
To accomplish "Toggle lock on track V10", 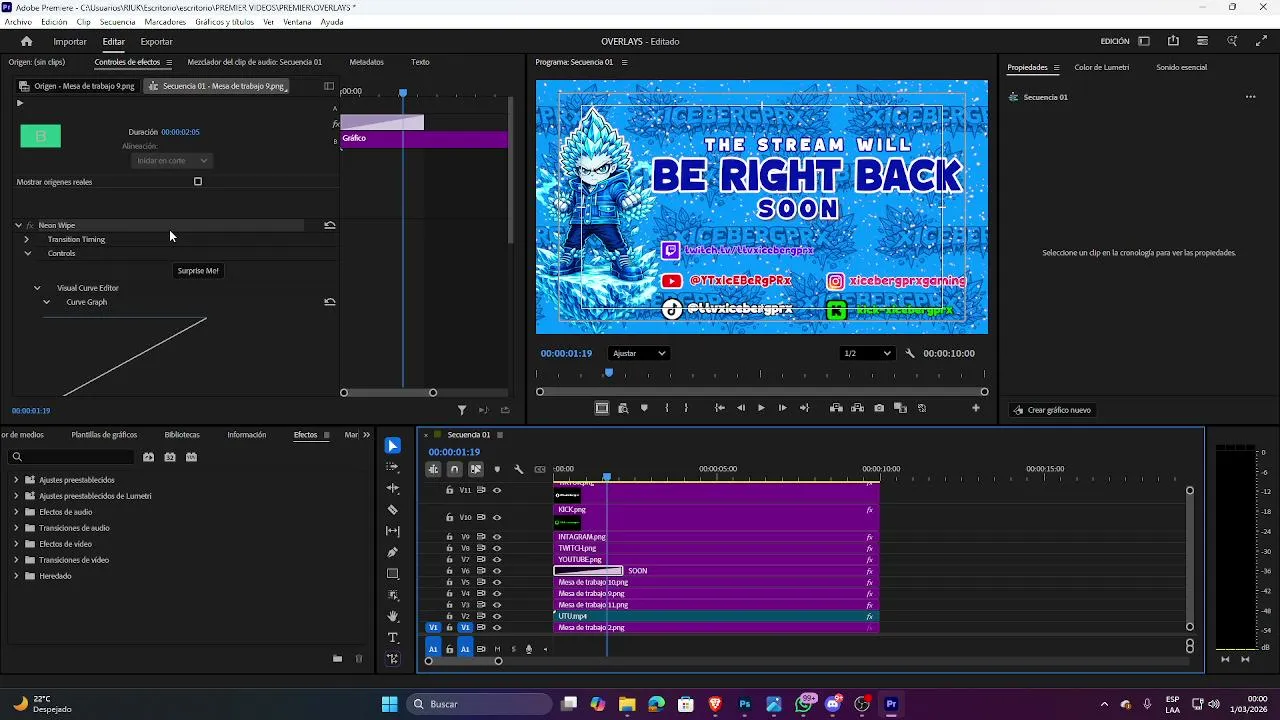I will coord(449,517).
